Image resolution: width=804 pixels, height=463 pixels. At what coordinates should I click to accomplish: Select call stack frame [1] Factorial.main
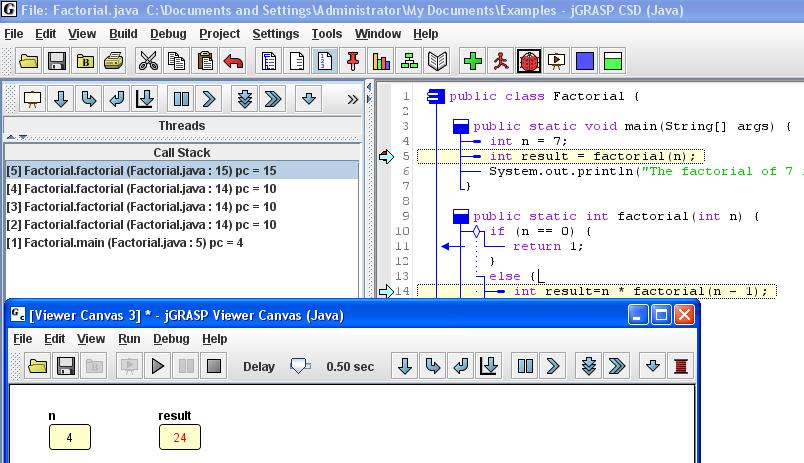coord(182,243)
